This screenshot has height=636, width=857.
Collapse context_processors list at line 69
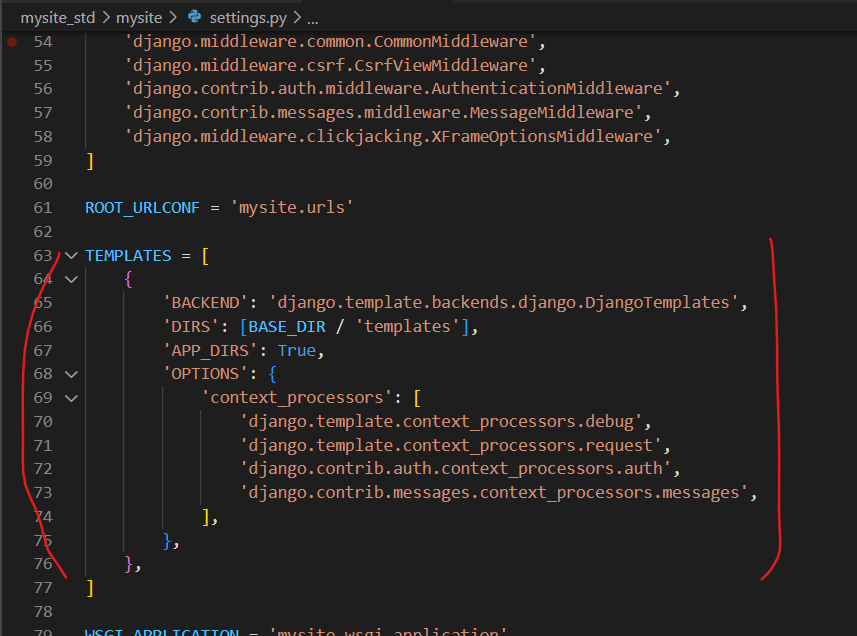(x=71, y=398)
